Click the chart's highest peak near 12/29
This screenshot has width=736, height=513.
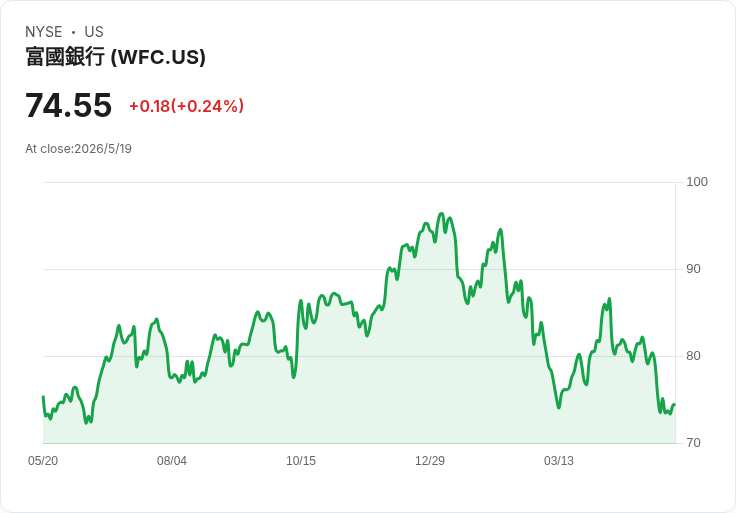pos(441,214)
